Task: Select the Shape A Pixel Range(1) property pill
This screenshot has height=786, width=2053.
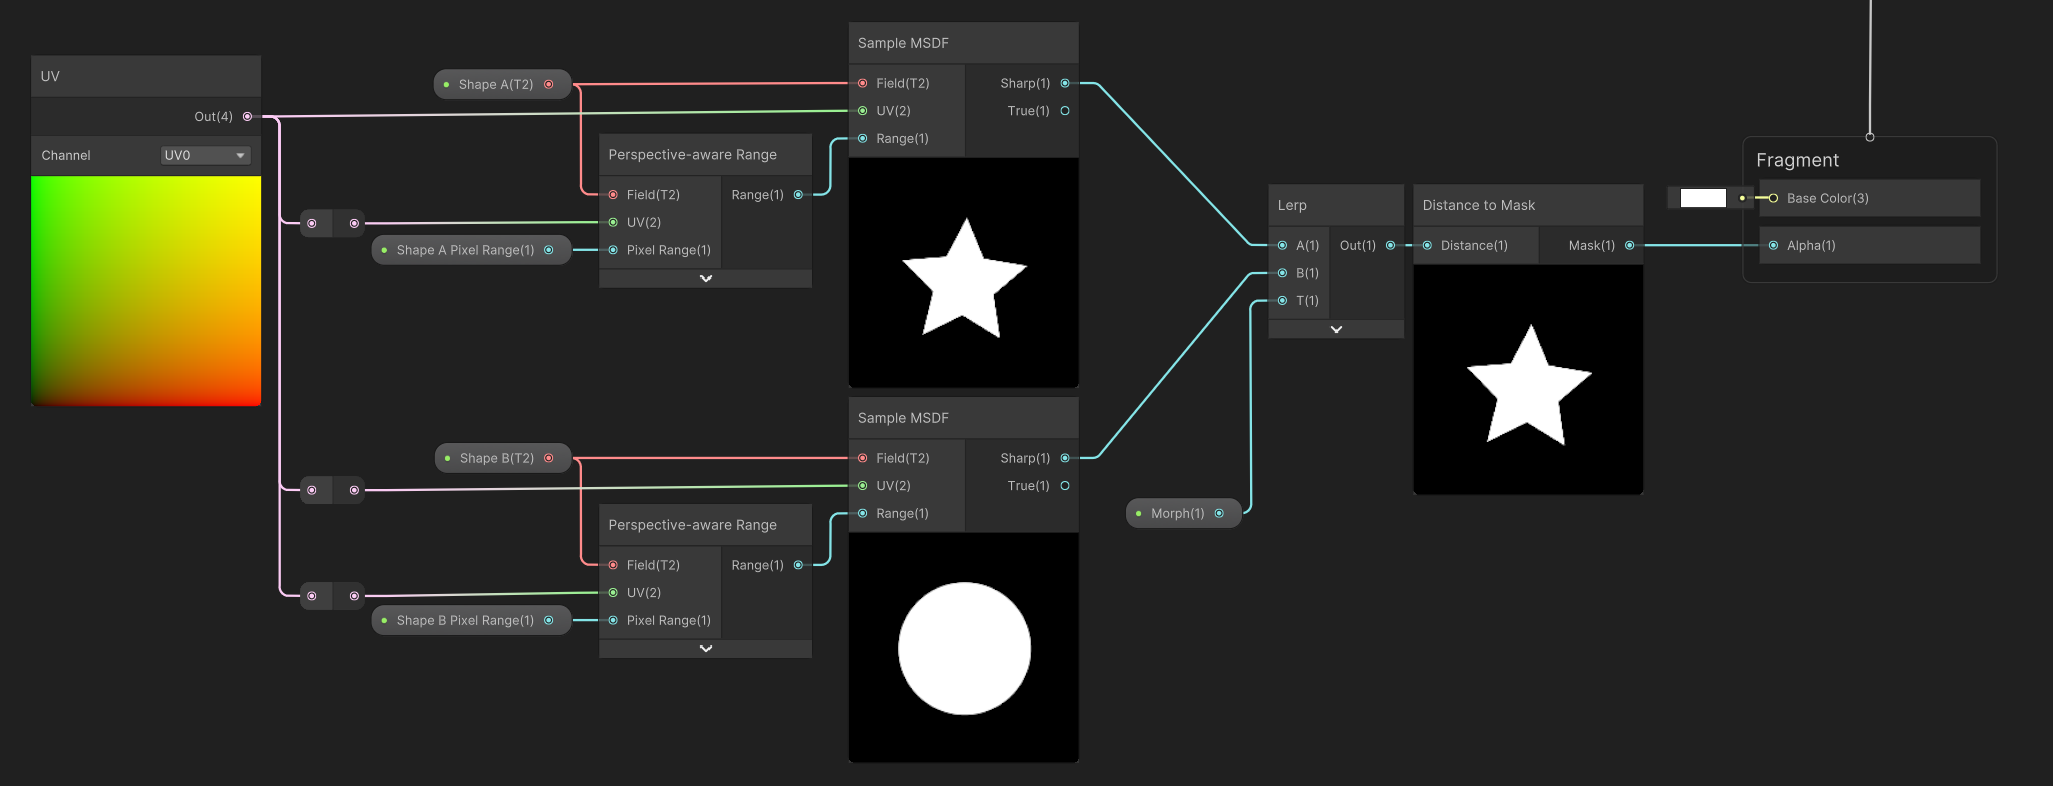Action: click(x=471, y=250)
